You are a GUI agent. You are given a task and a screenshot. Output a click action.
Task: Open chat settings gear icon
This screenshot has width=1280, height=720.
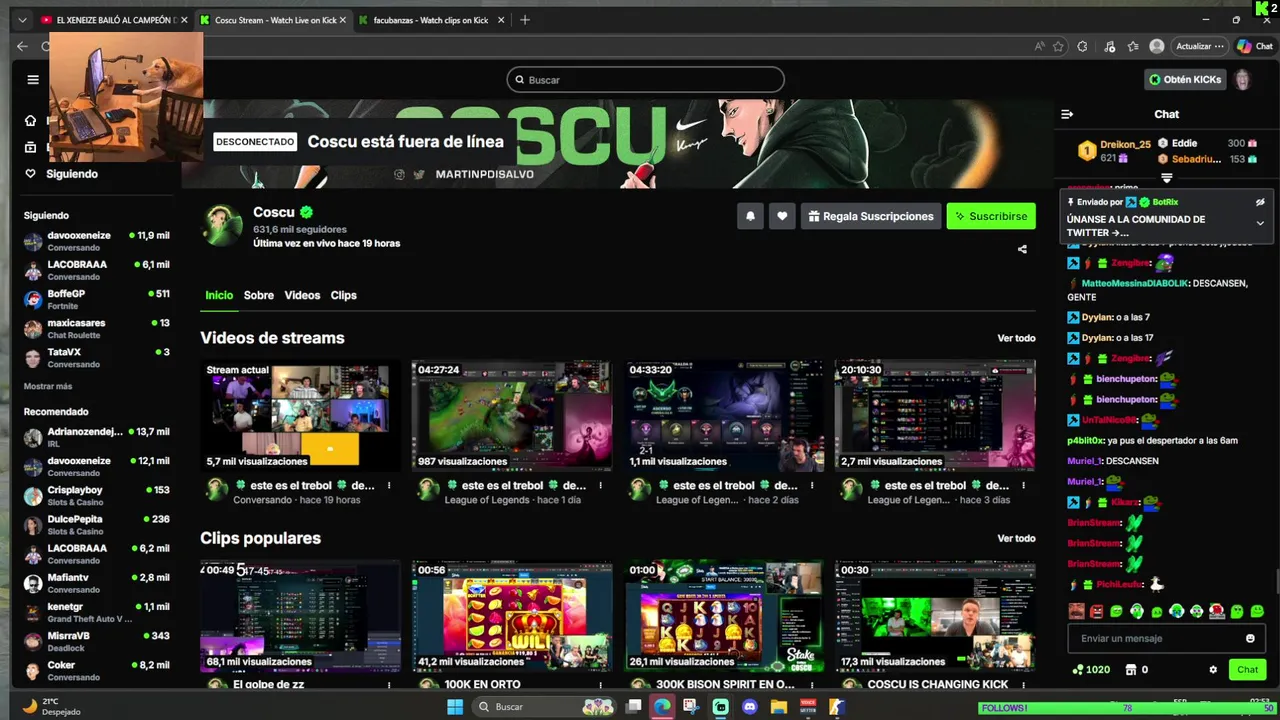point(1213,670)
